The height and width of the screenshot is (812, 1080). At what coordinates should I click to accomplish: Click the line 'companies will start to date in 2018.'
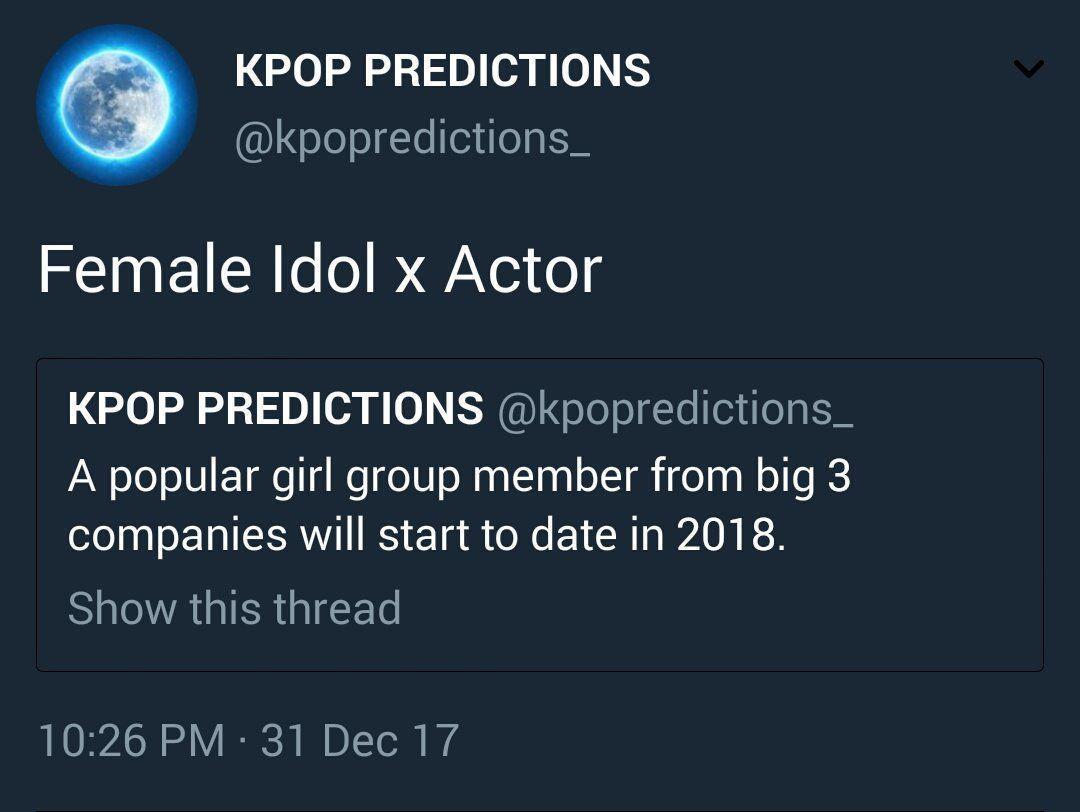coord(426,535)
